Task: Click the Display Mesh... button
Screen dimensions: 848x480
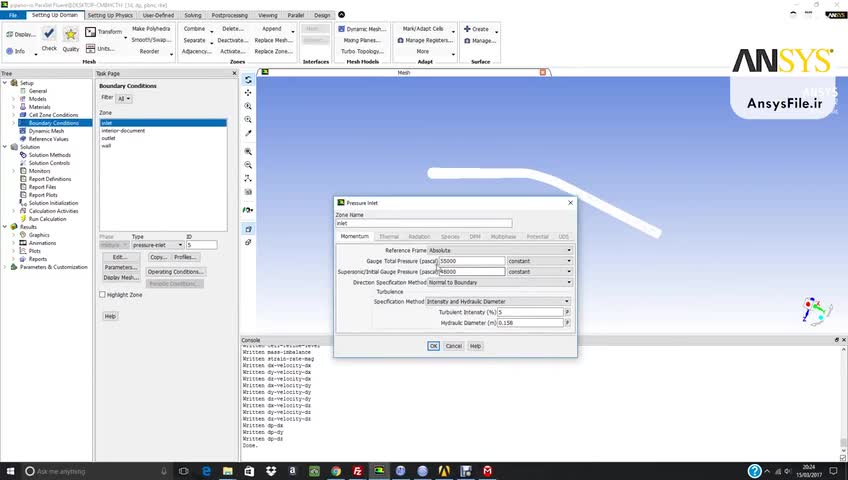Action: 121,277
